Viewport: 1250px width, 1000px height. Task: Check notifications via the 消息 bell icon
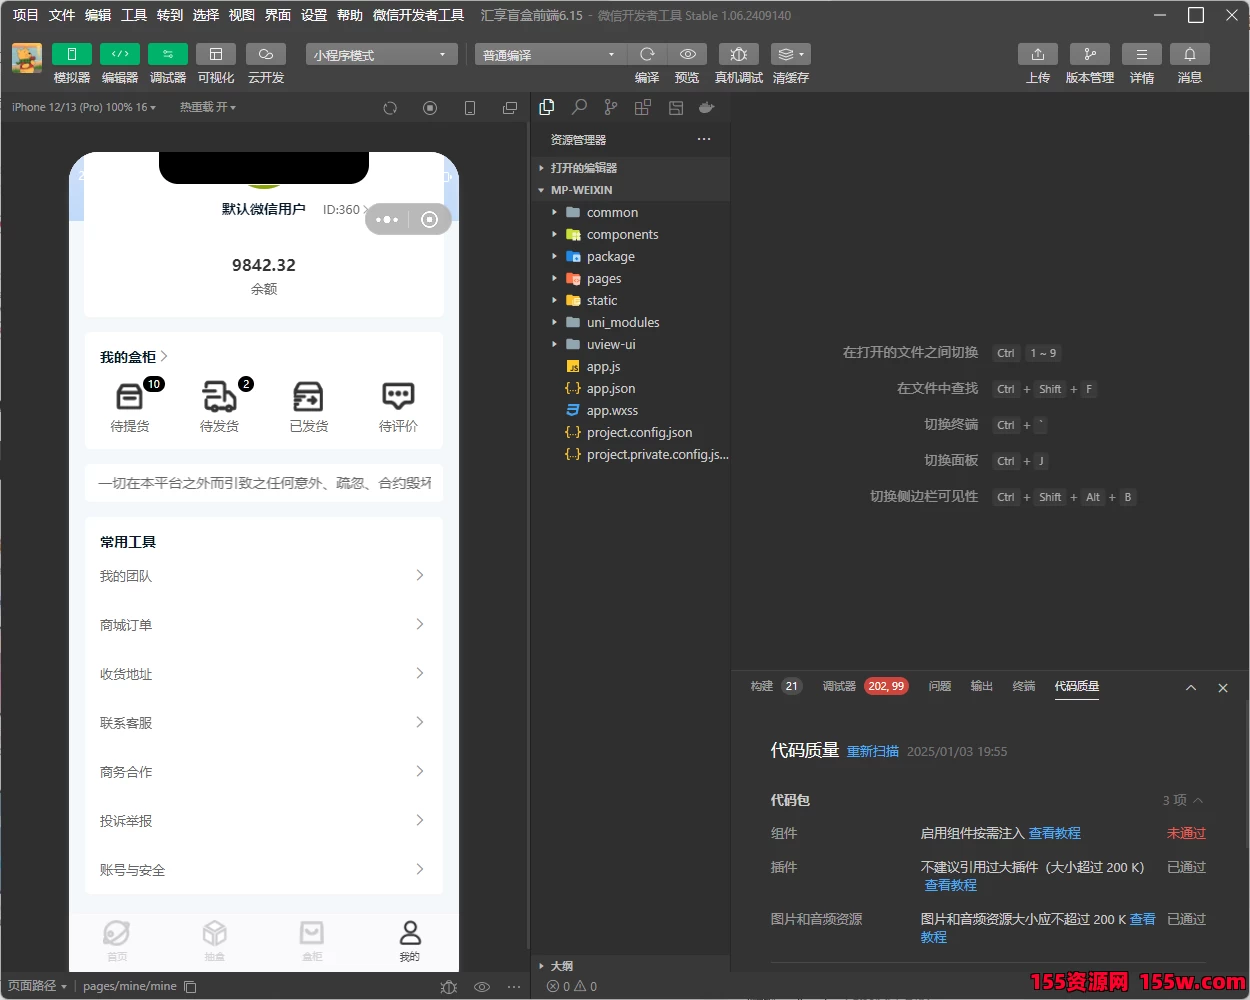tap(1190, 54)
